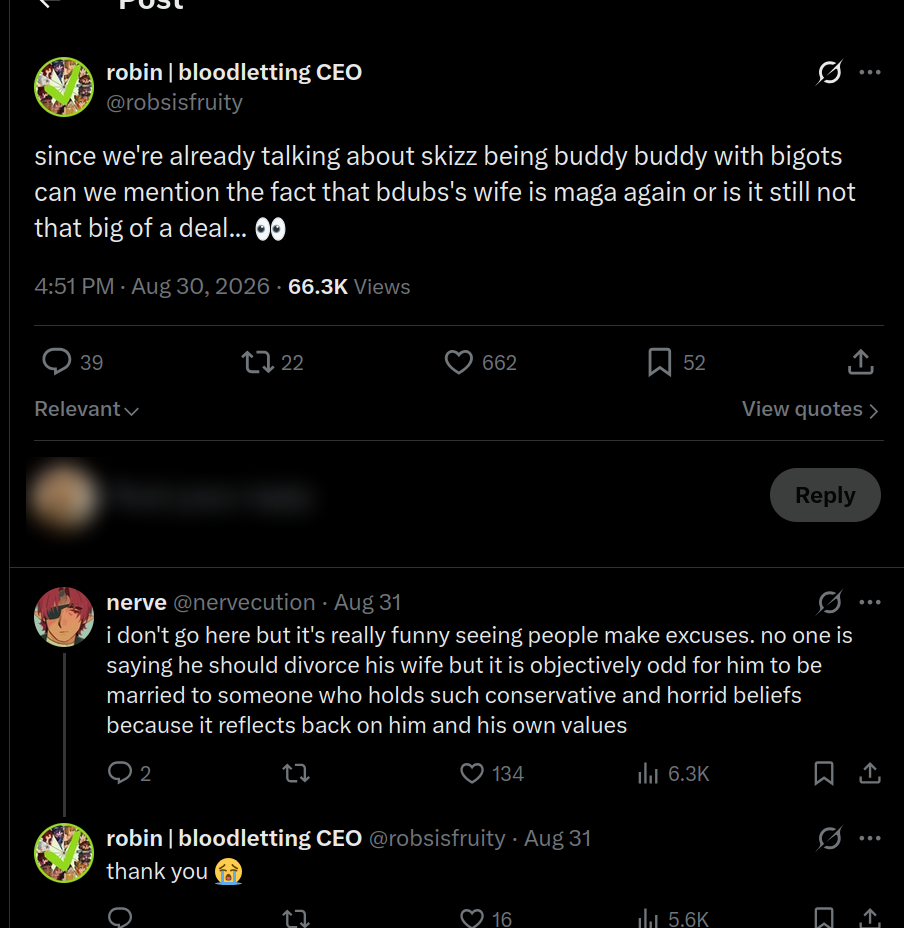Repost the main post with 22 reposts

tap(273, 362)
